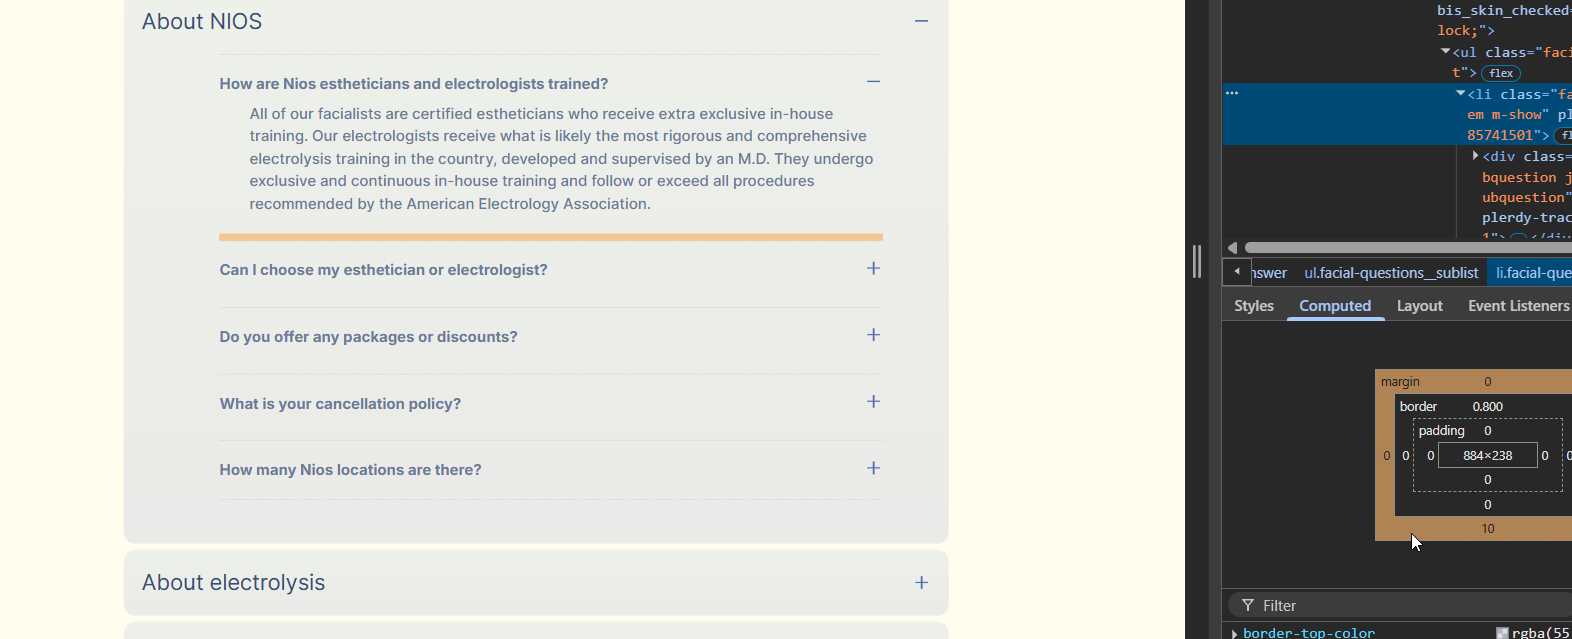Viewport: 1572px width, 639px height.
Task: Expand 'Can I choose my esthetician' plus icon
Action: [873, 268]
